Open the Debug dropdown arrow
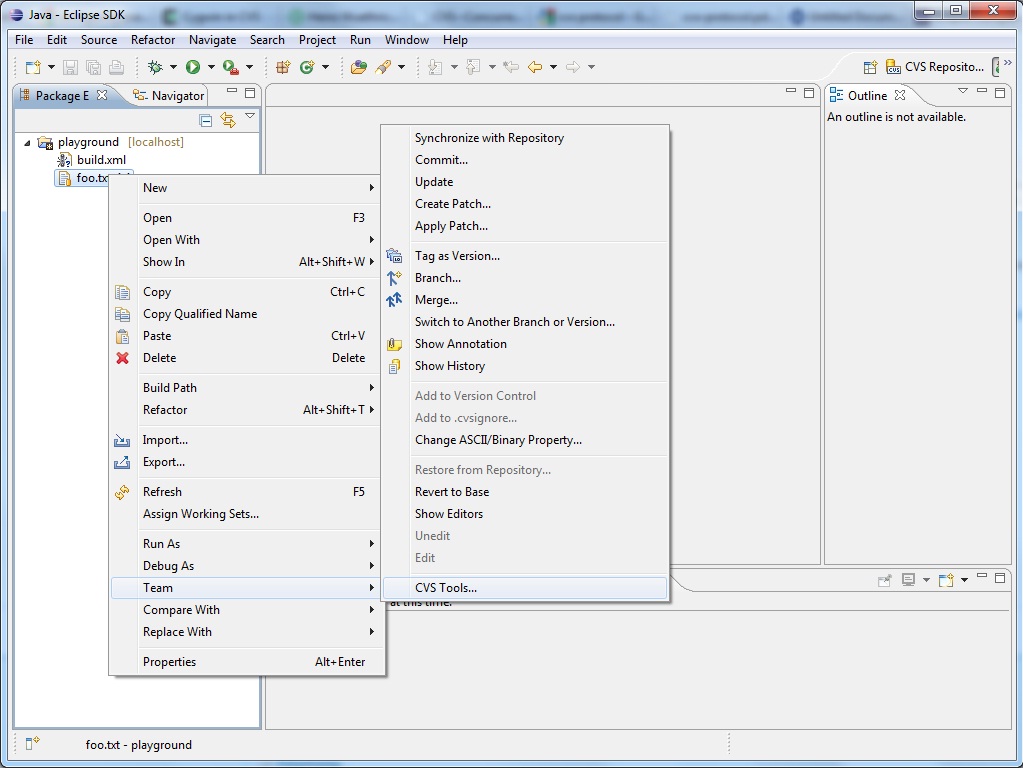The width and height of the screenshot is (1023, 768). (x=173, y=67)
